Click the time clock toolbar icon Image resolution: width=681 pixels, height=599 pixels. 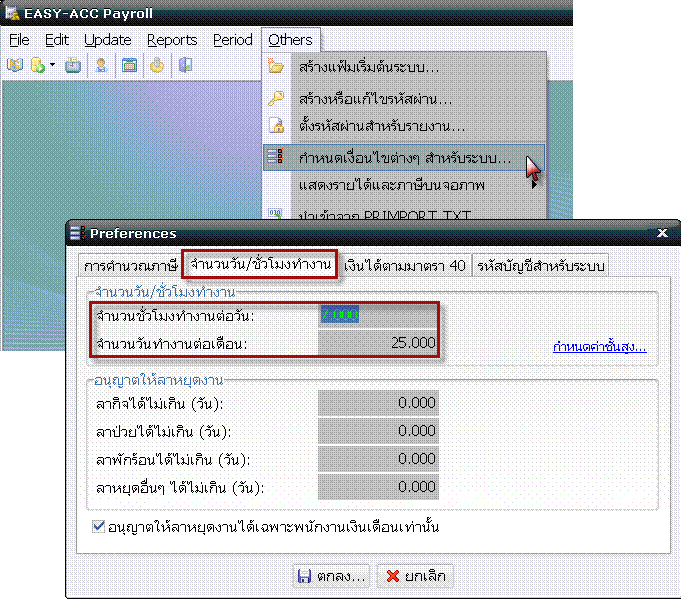pos(73,66)
